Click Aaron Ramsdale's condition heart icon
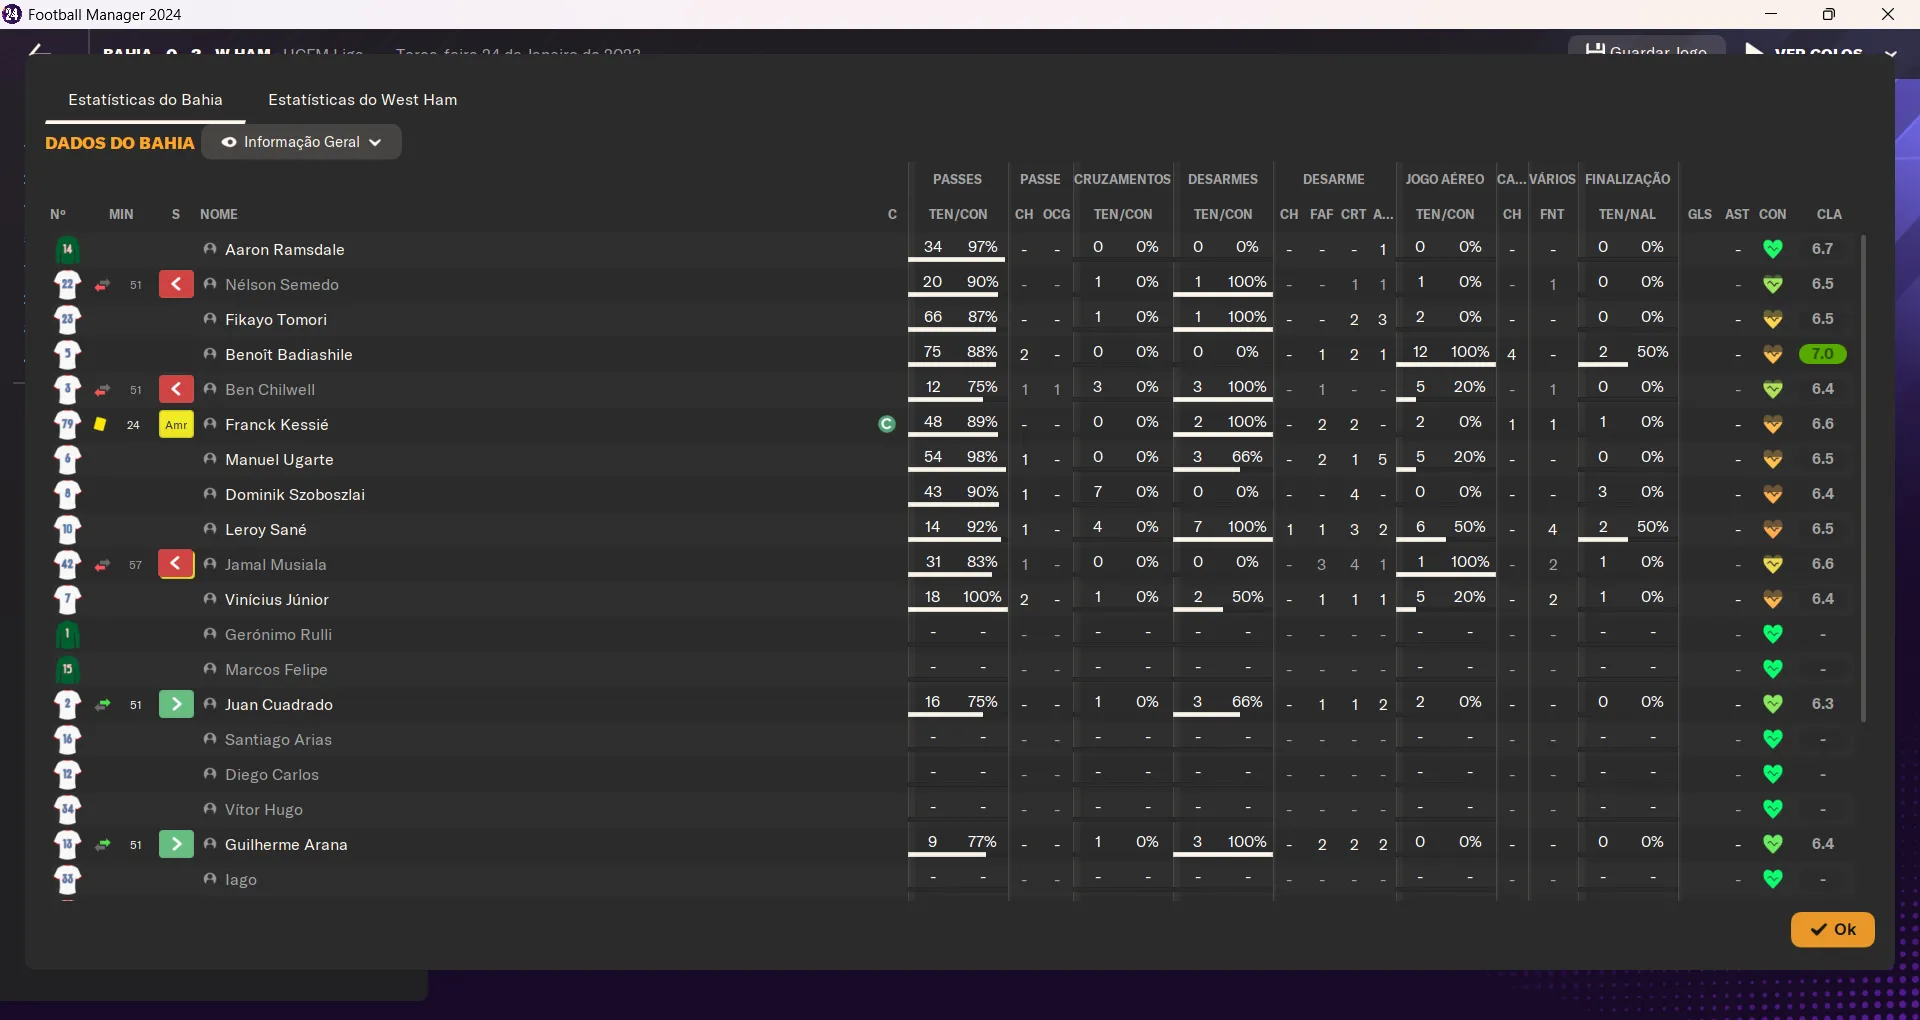Viewport: 1920px width, 1020px height. 1773,249
